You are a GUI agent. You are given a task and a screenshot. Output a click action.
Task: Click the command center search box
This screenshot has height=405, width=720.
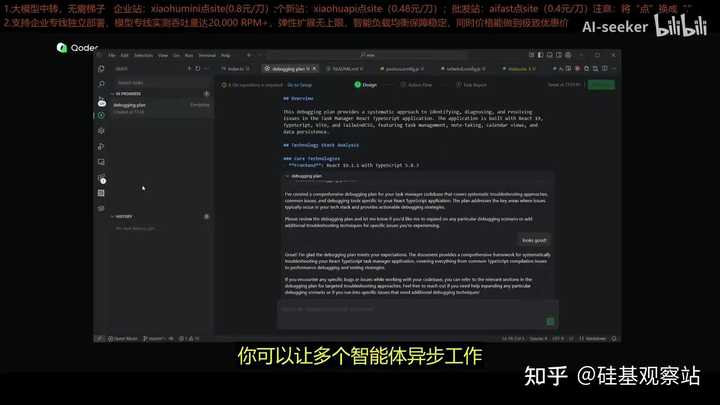367,55
